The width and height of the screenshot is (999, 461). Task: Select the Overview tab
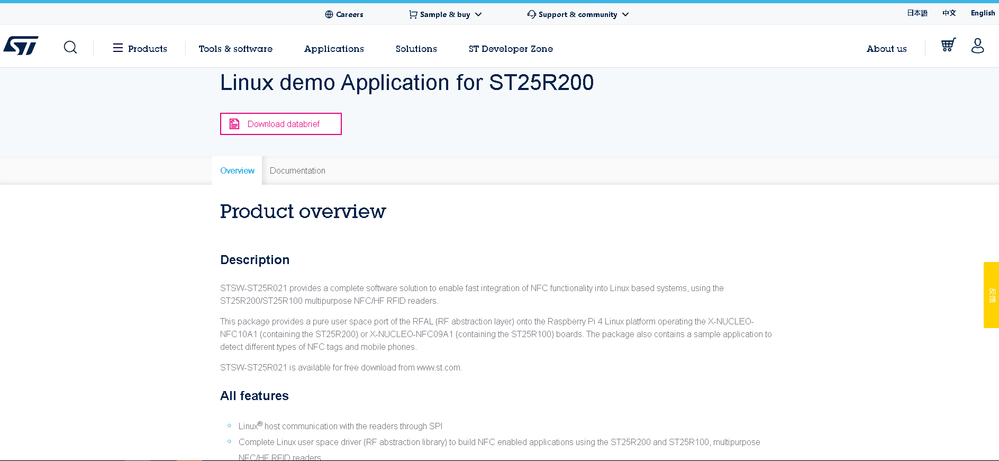click(x=237, y=171)
